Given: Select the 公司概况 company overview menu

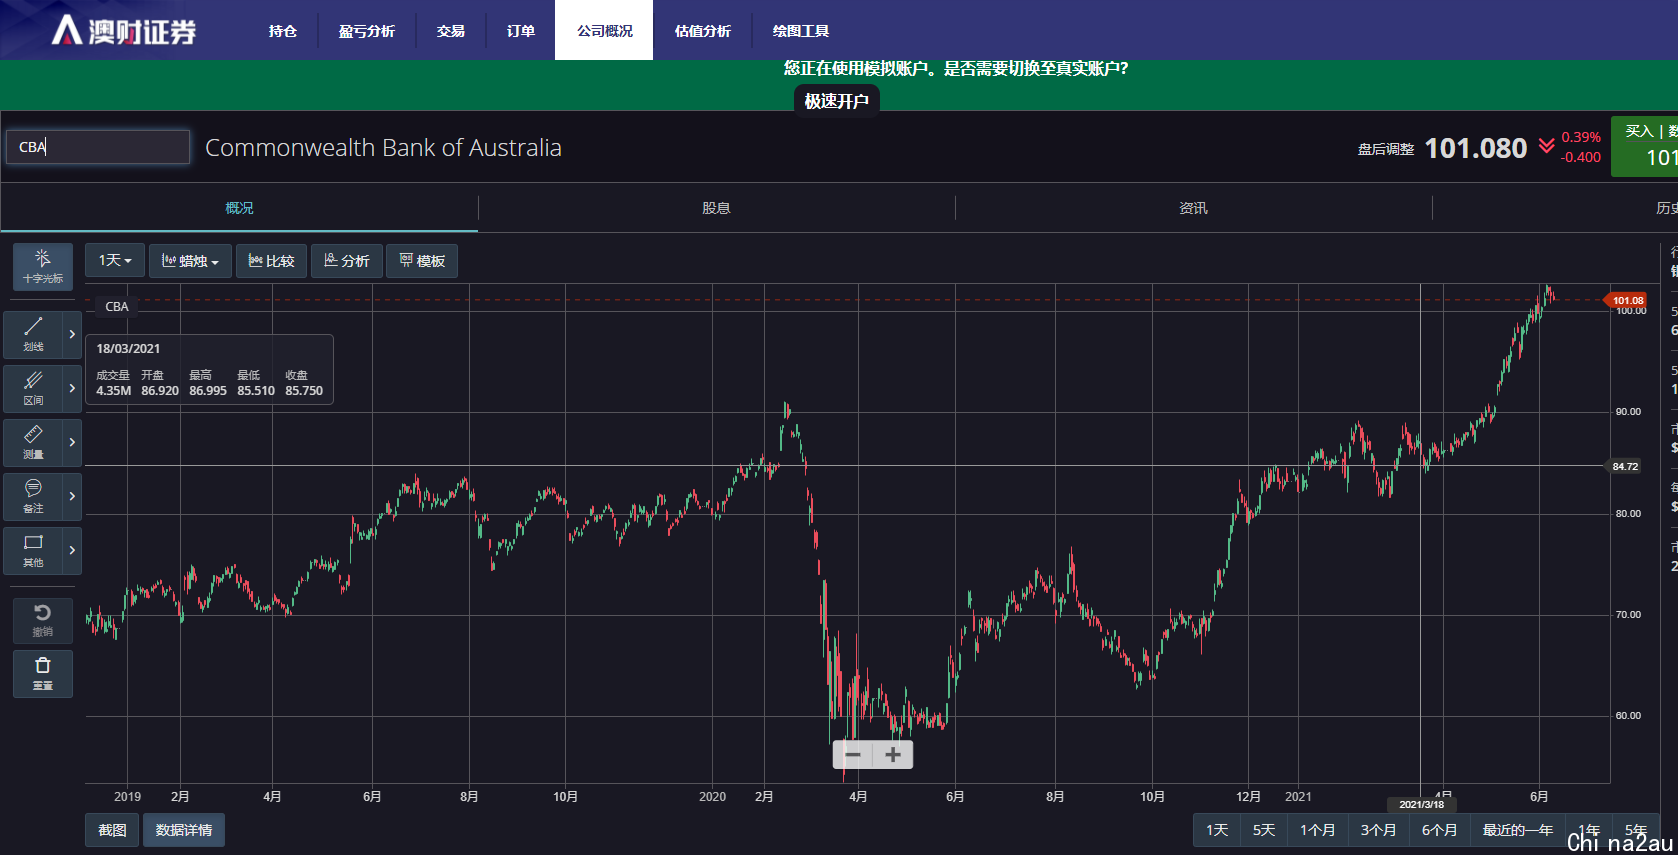Looking at the screenshot, I should coord(604,31).
